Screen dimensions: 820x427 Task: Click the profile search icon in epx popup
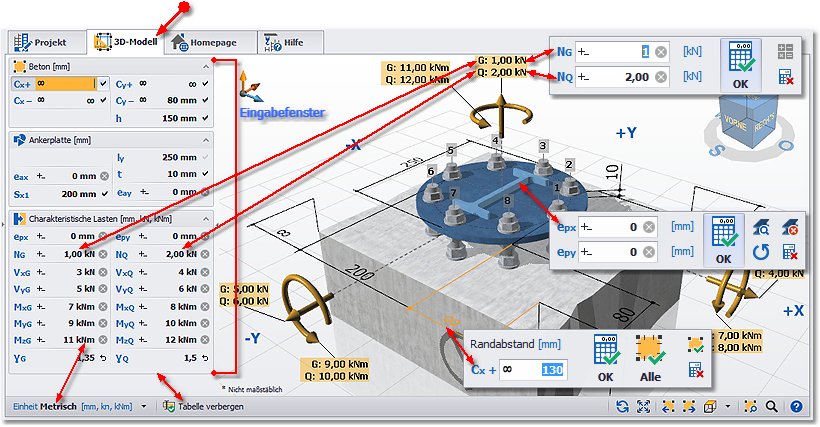point(761,227)
